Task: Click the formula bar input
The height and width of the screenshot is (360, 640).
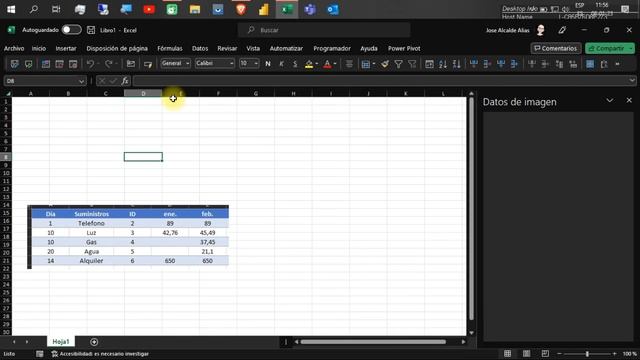Action: click(380, 81)
